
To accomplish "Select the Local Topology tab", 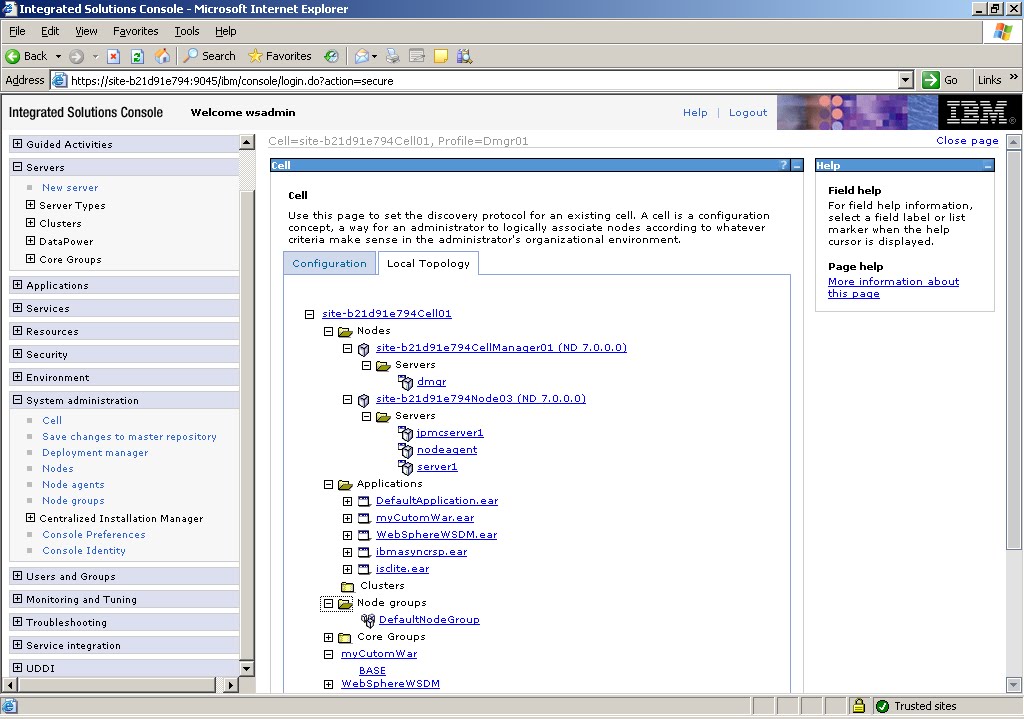I will [x=428, y=263].
